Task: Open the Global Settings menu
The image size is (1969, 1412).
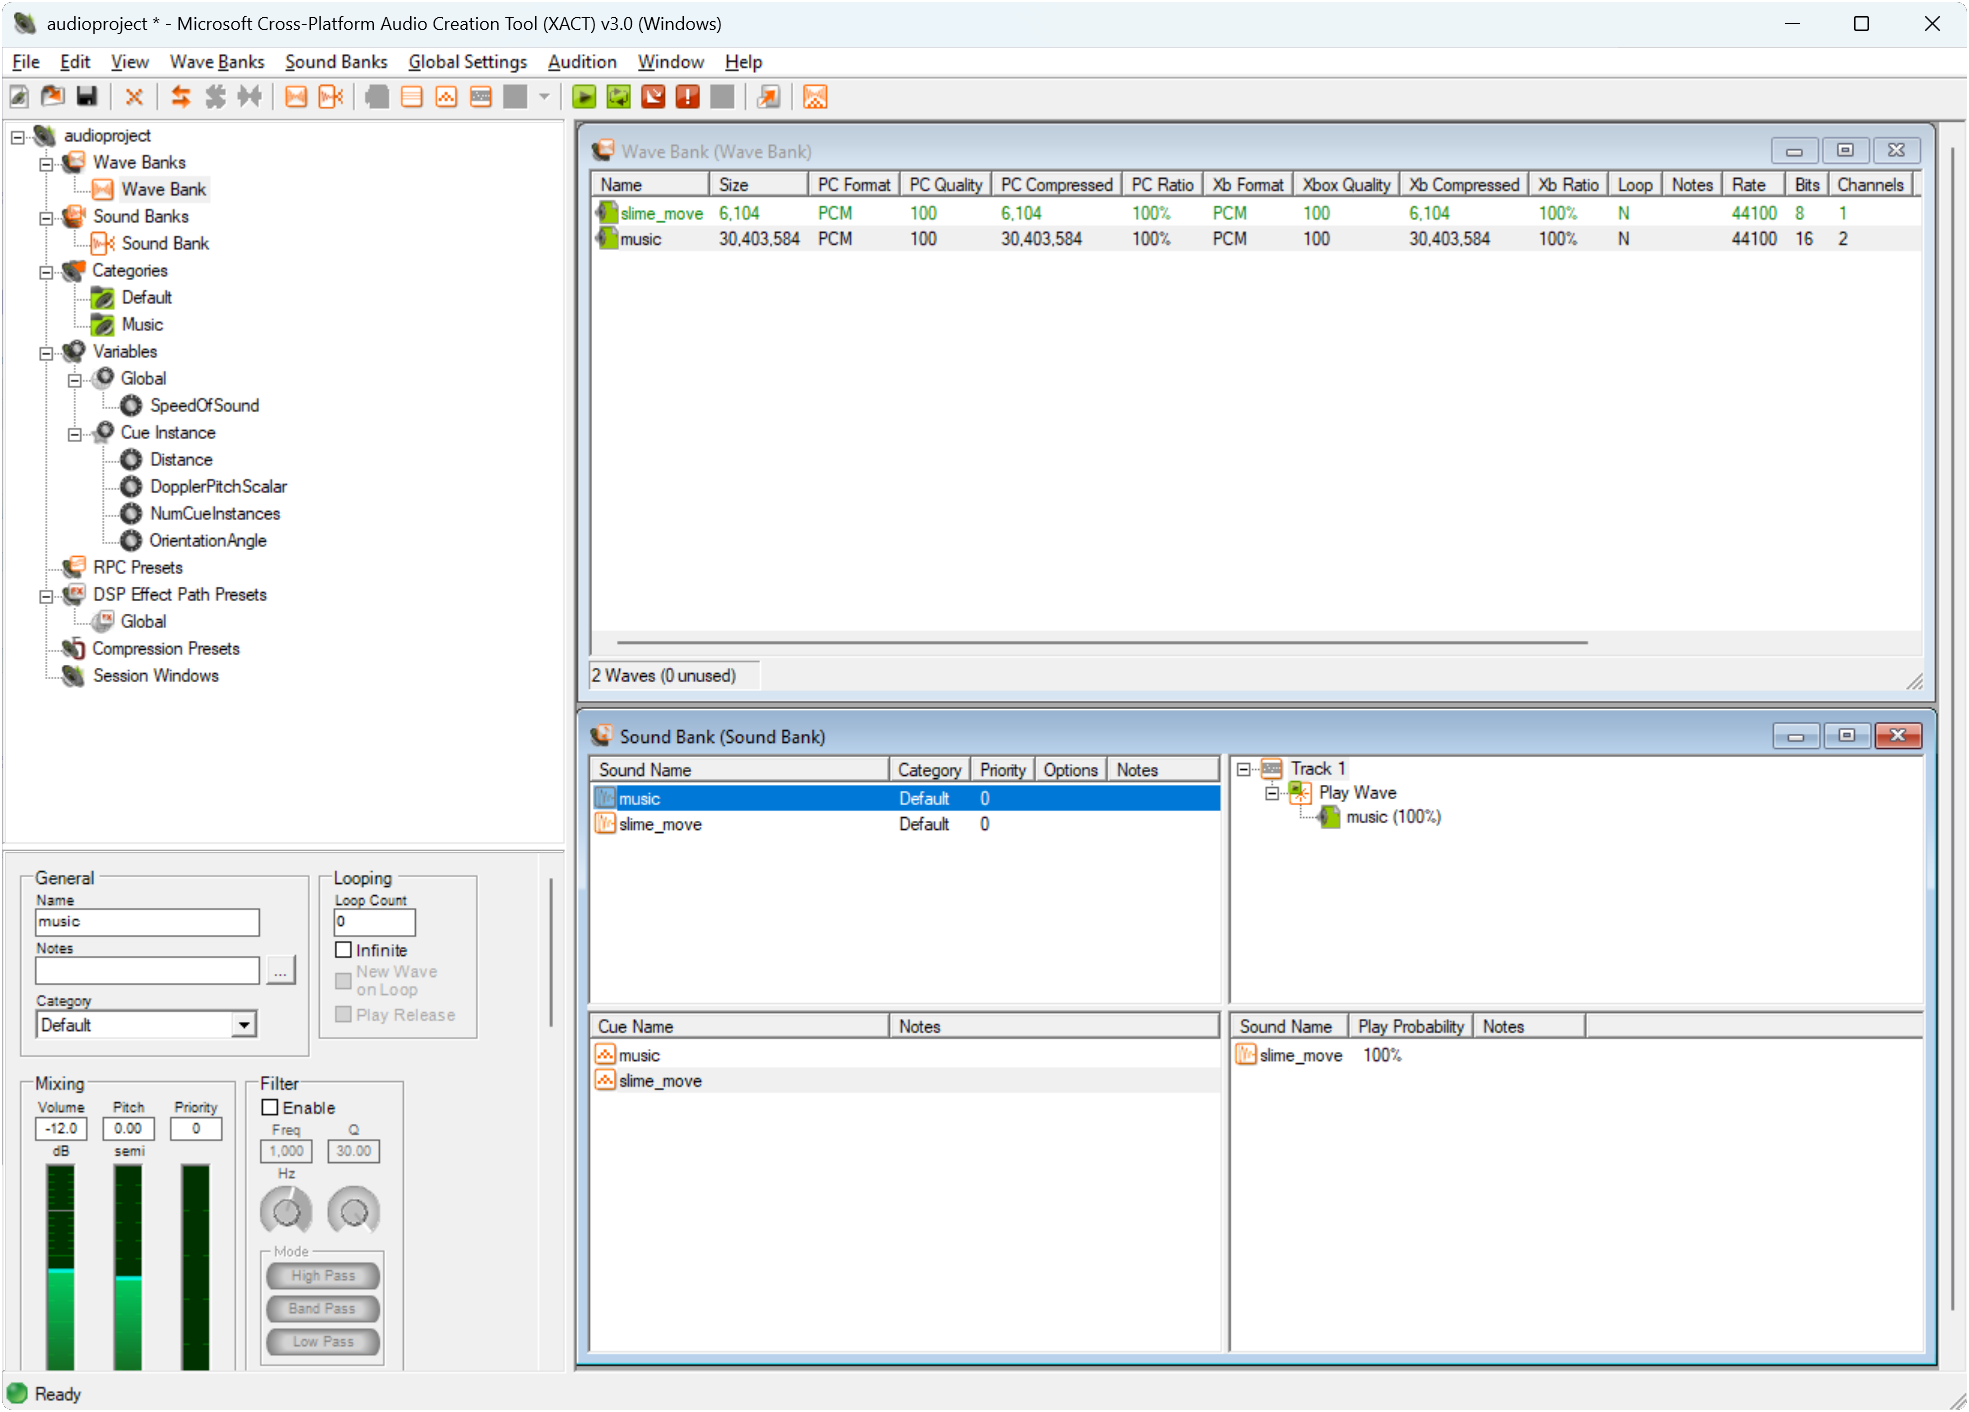Action: (467, 62)
